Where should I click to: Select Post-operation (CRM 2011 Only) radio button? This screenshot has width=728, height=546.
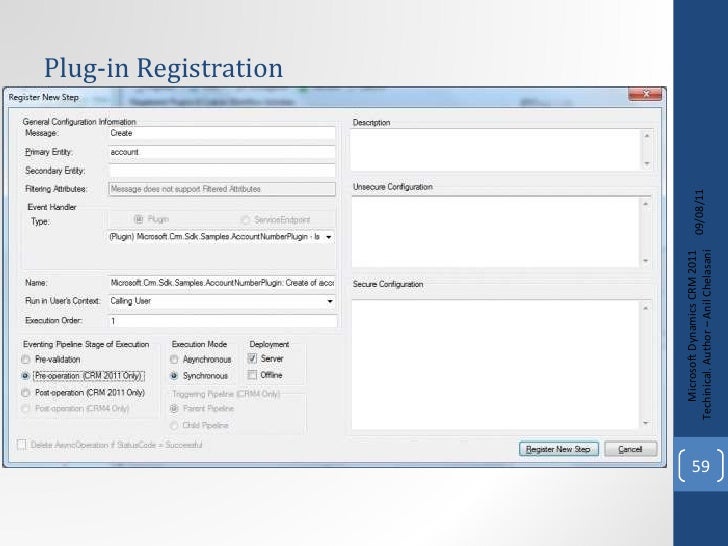26,393
